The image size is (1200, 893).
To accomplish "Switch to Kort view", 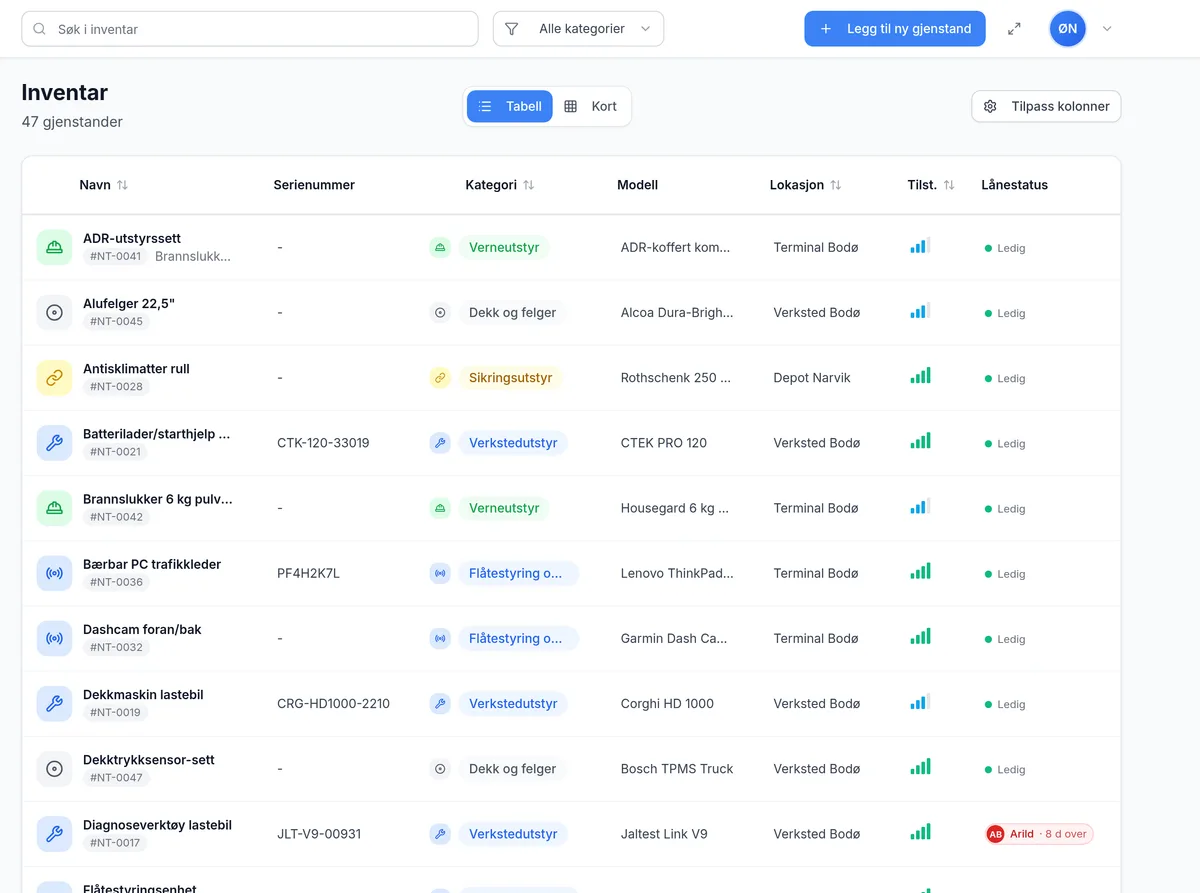I will tap(591, 106).
